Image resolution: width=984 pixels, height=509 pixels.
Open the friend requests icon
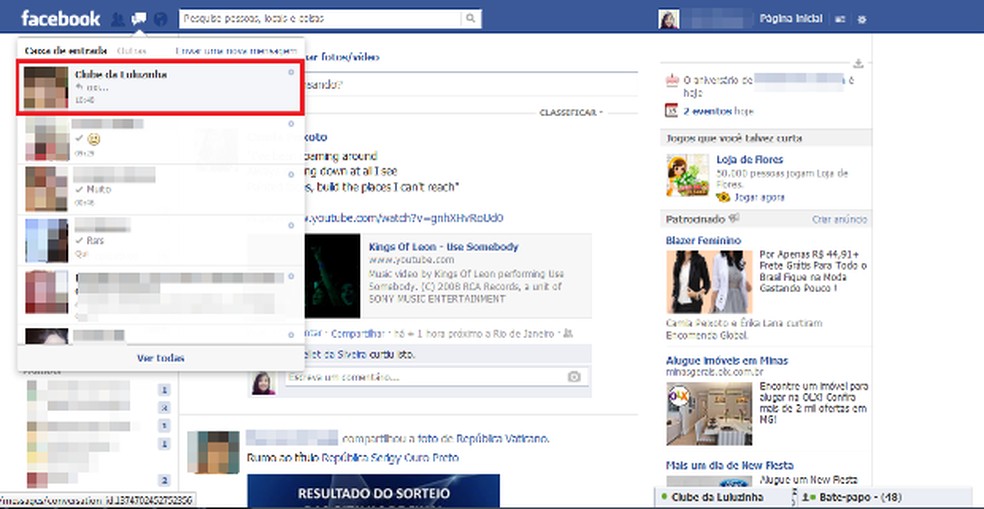(117, 19)
